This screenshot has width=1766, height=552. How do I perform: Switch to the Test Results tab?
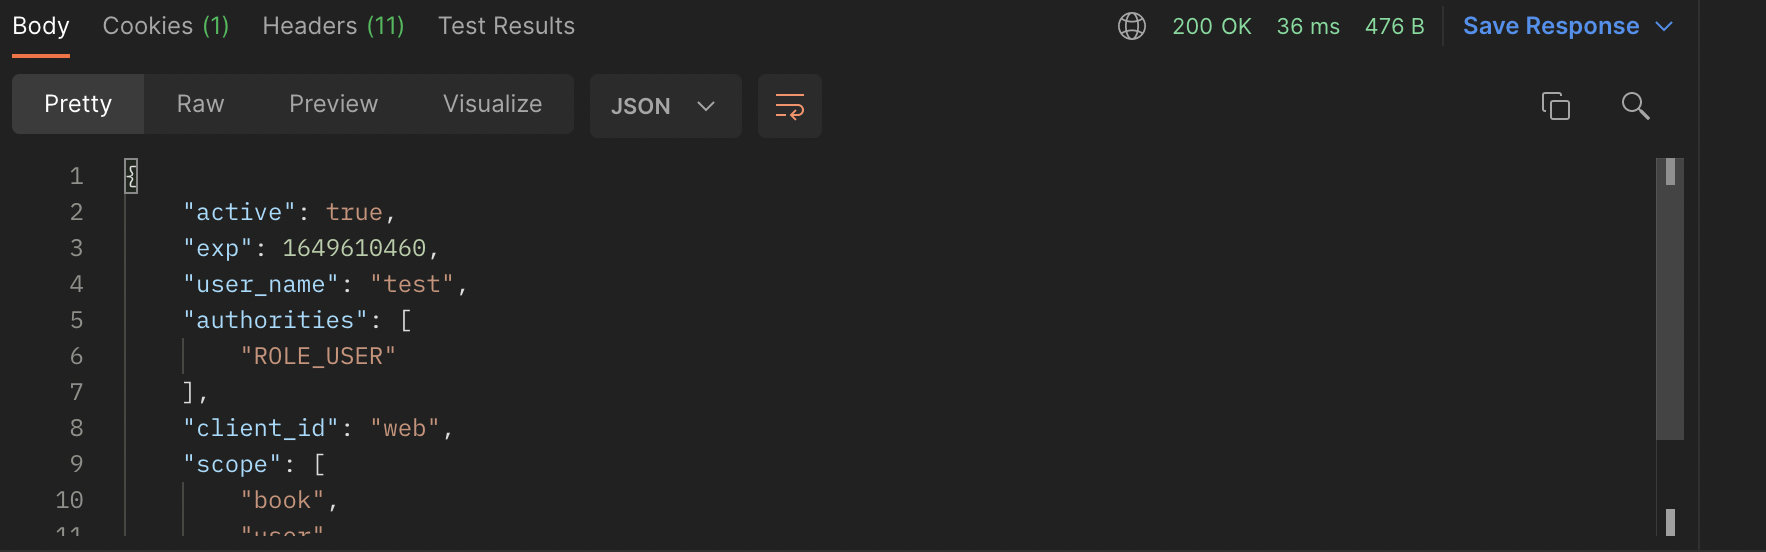(506, 26)
